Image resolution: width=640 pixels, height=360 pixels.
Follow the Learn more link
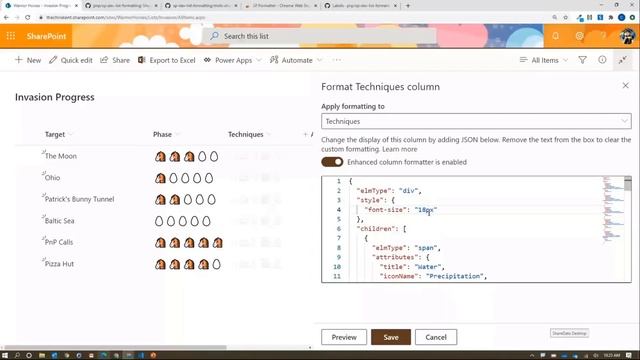coord(400,149)
